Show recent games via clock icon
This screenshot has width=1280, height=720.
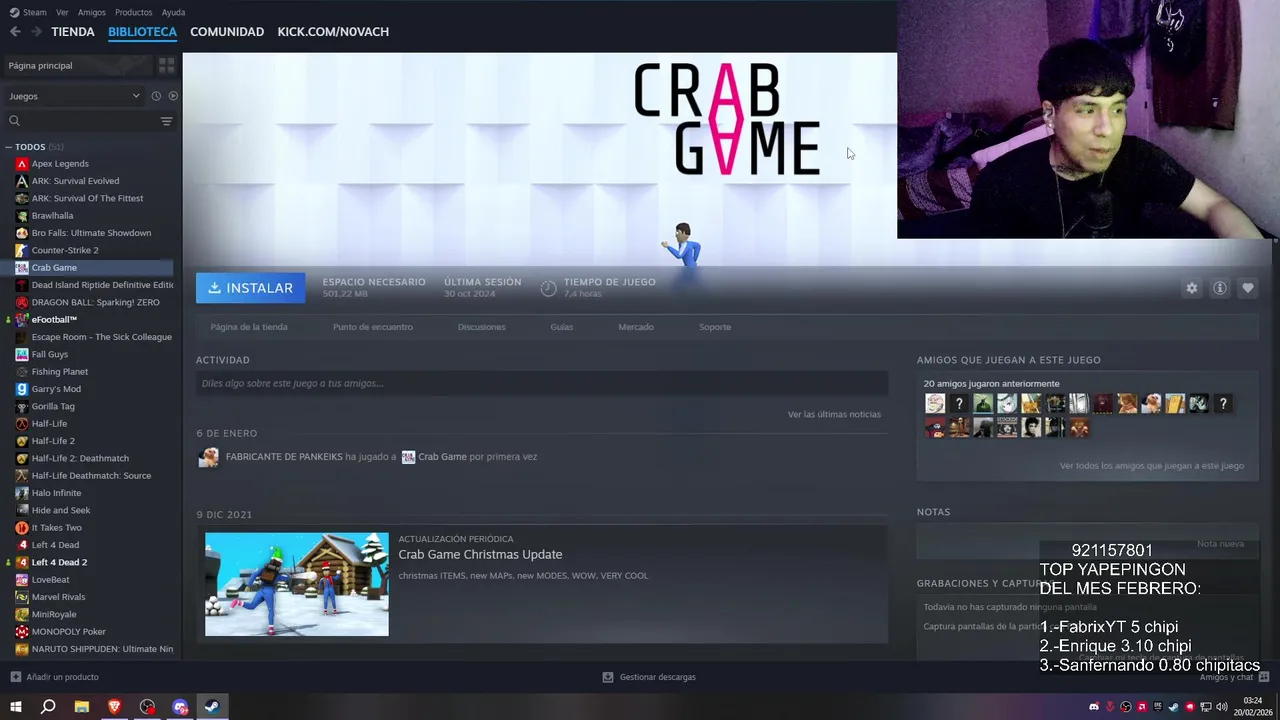coord(156,96)
